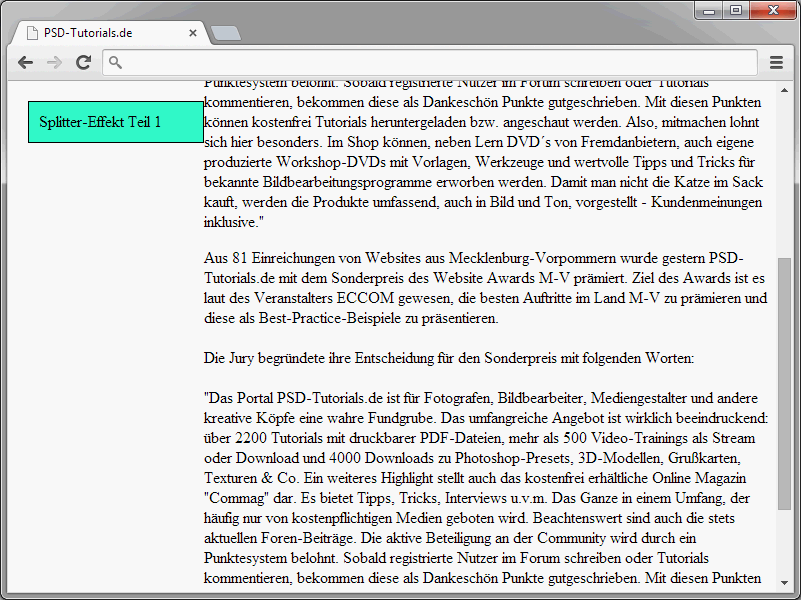Screen dimensions: 801x600
Task: Click the text "diese als Best-Practice-Beispiele zu präsentieren."
Action: coord(351,318)
